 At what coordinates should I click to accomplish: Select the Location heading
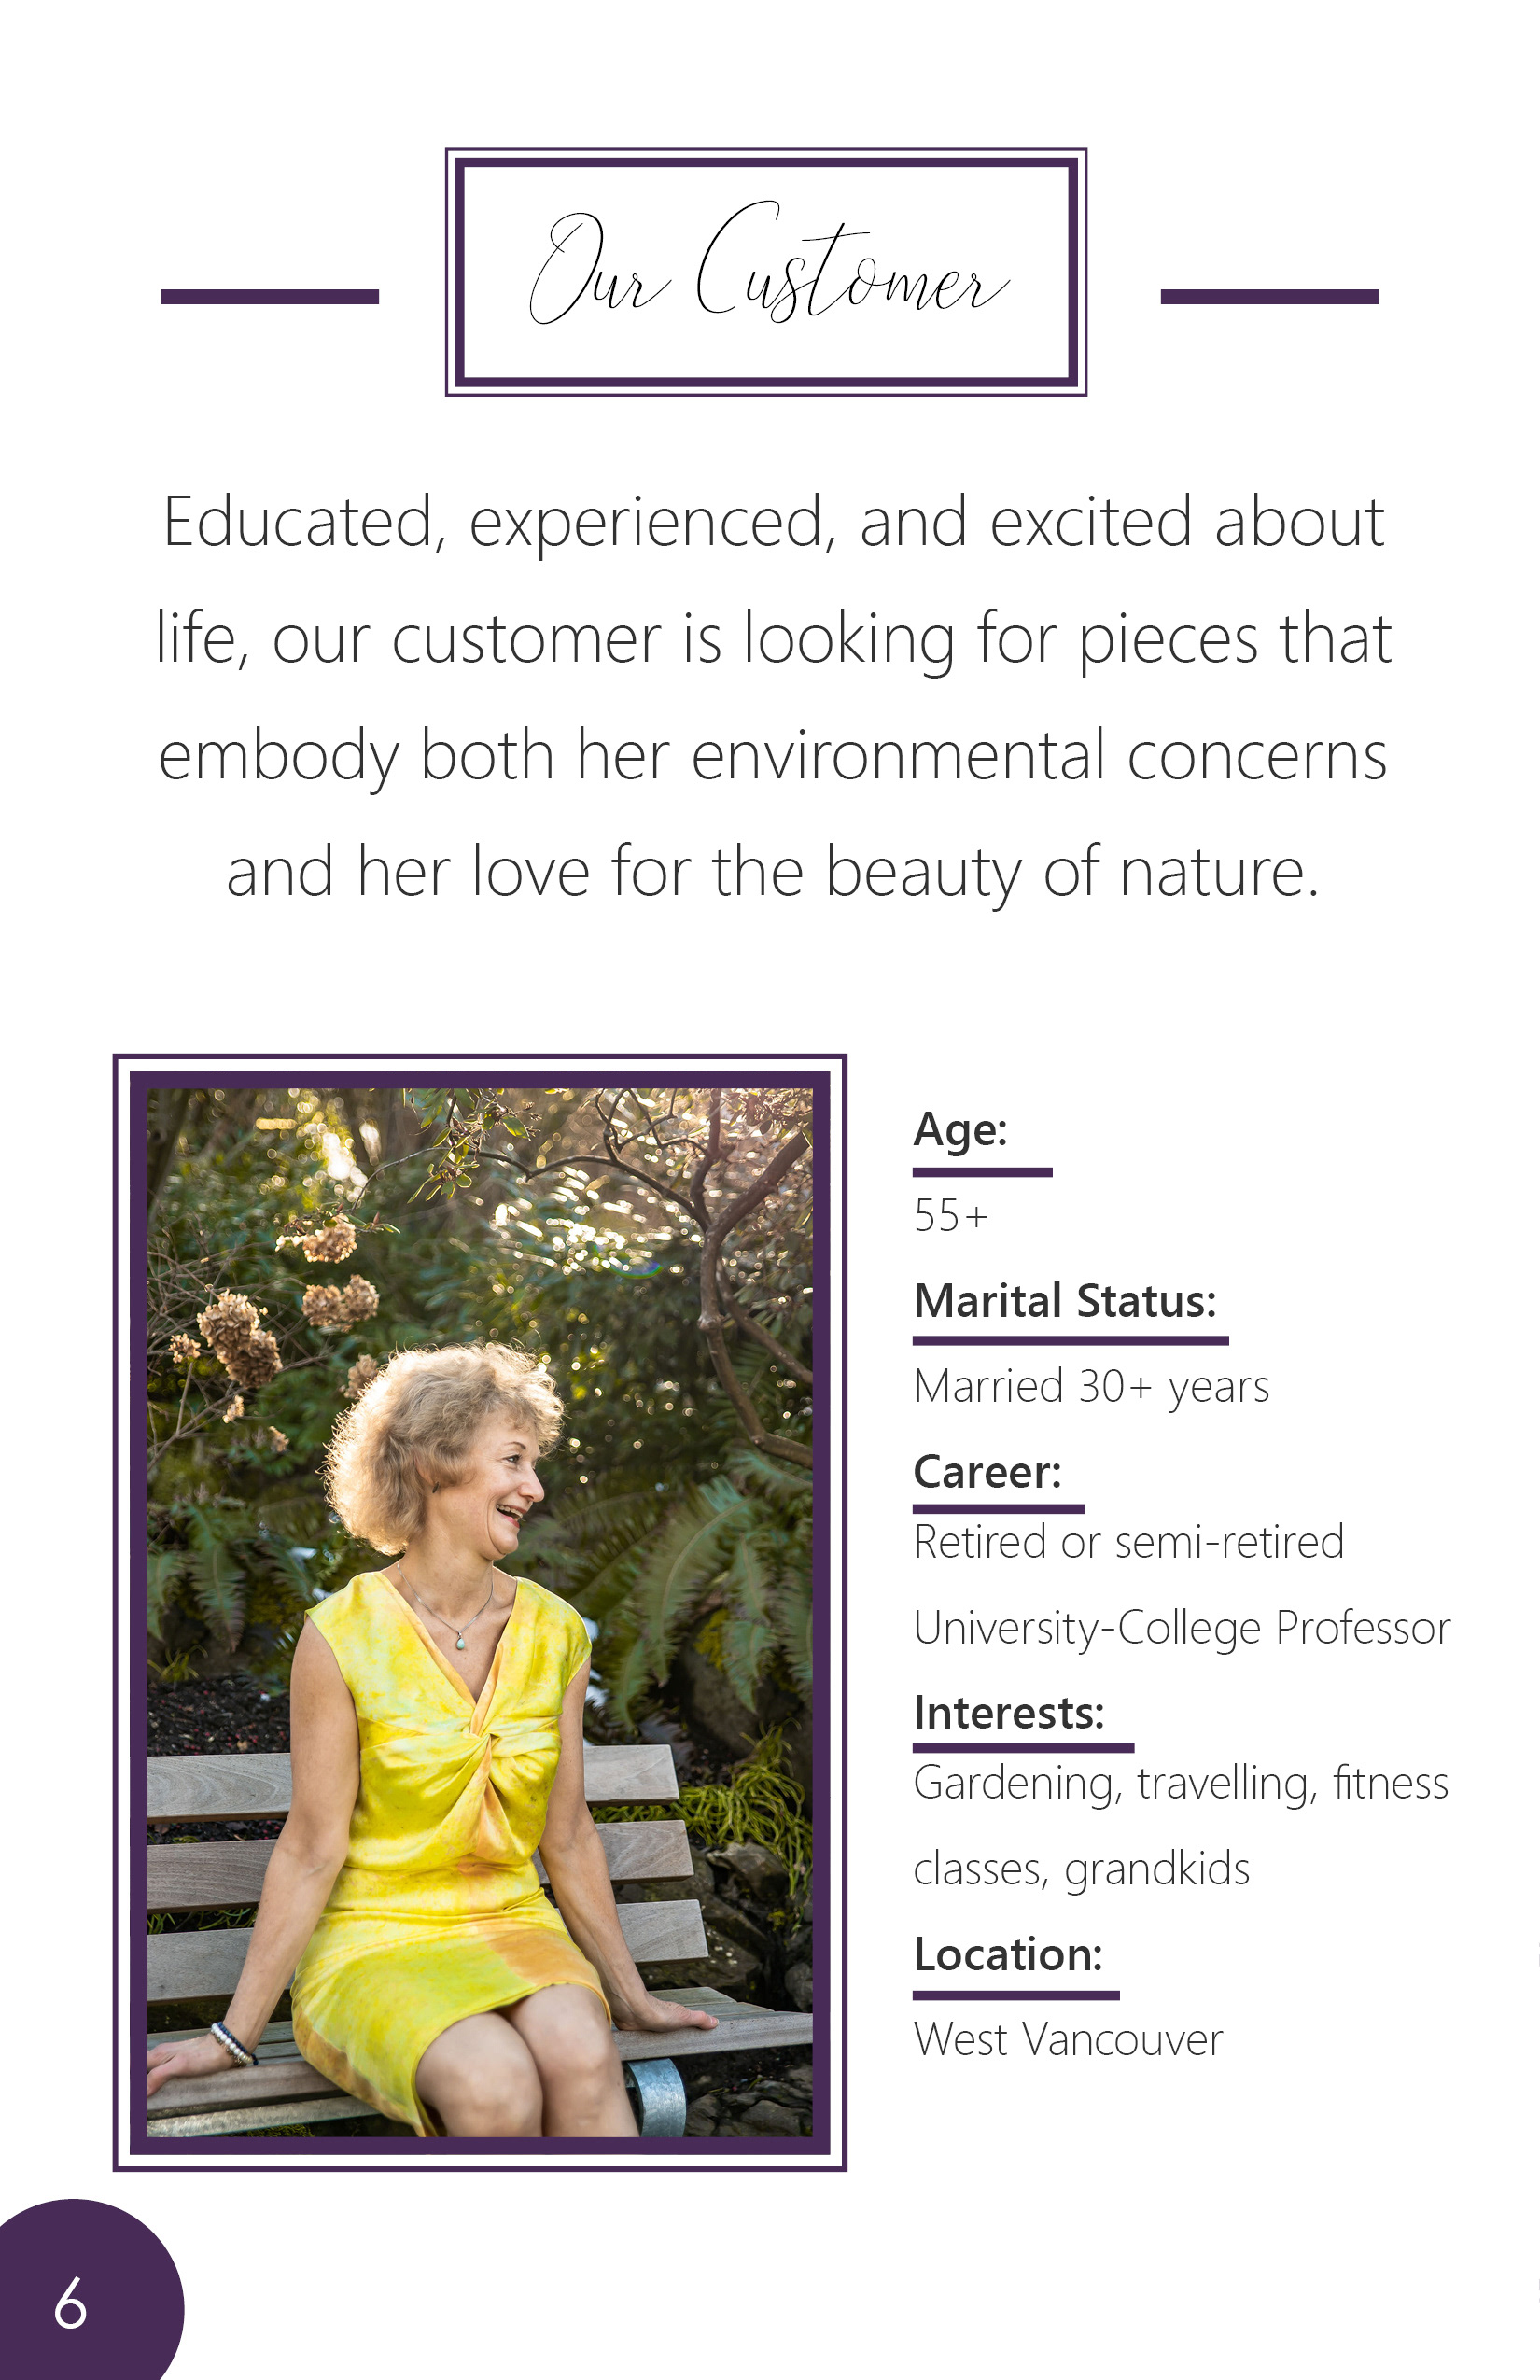pyautogui.click(x=1008, y=1955)
